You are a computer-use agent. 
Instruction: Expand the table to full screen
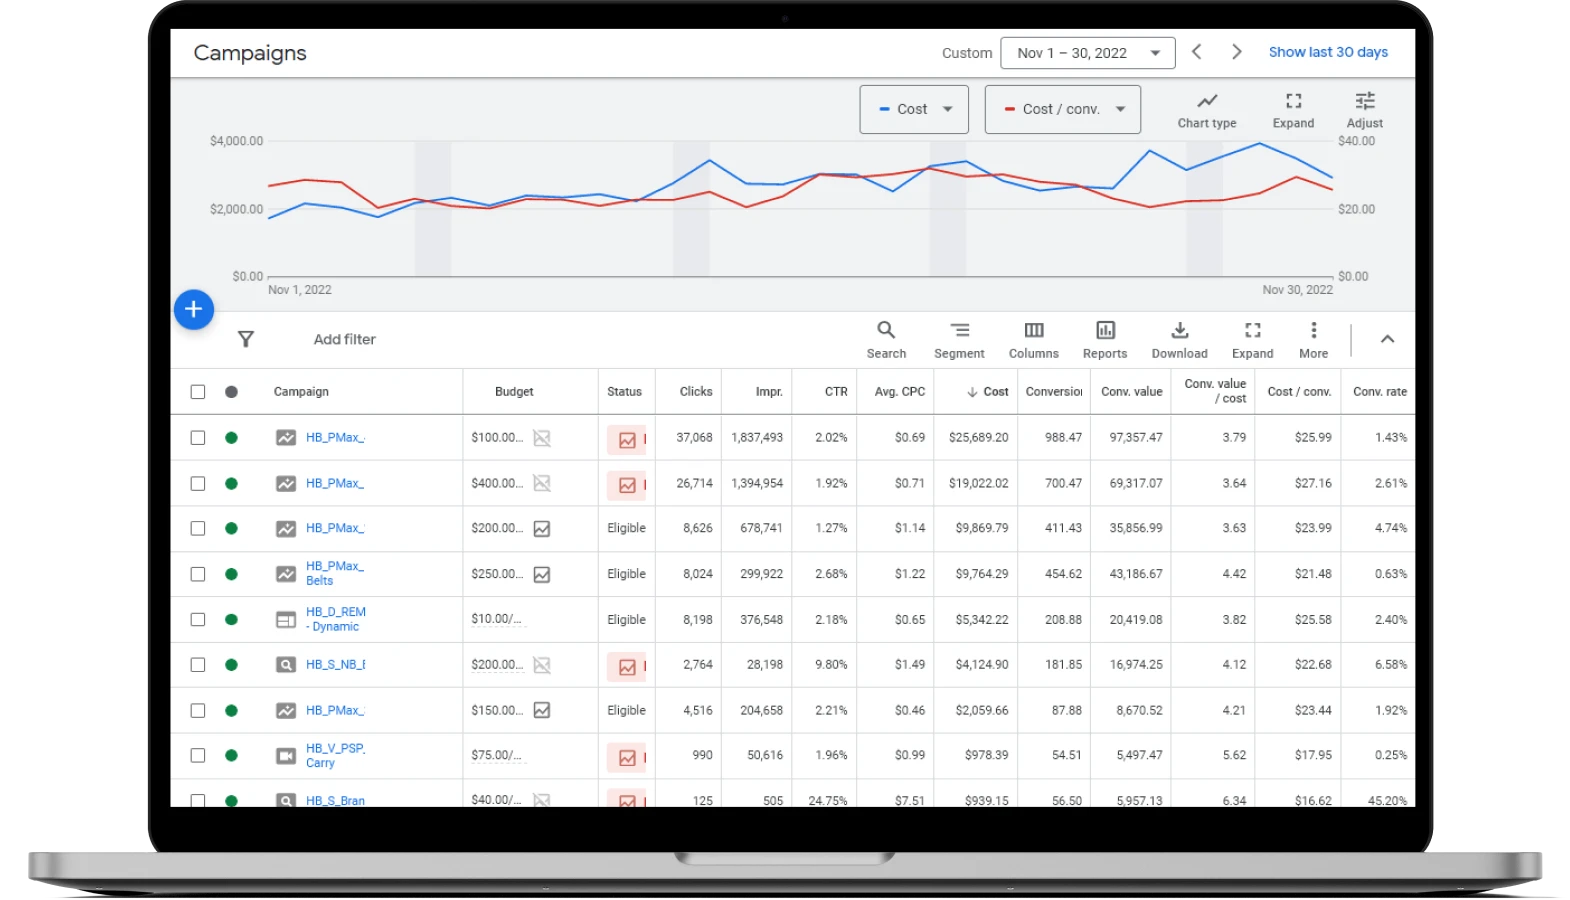pyautogui.click(x=1252, y=340)
